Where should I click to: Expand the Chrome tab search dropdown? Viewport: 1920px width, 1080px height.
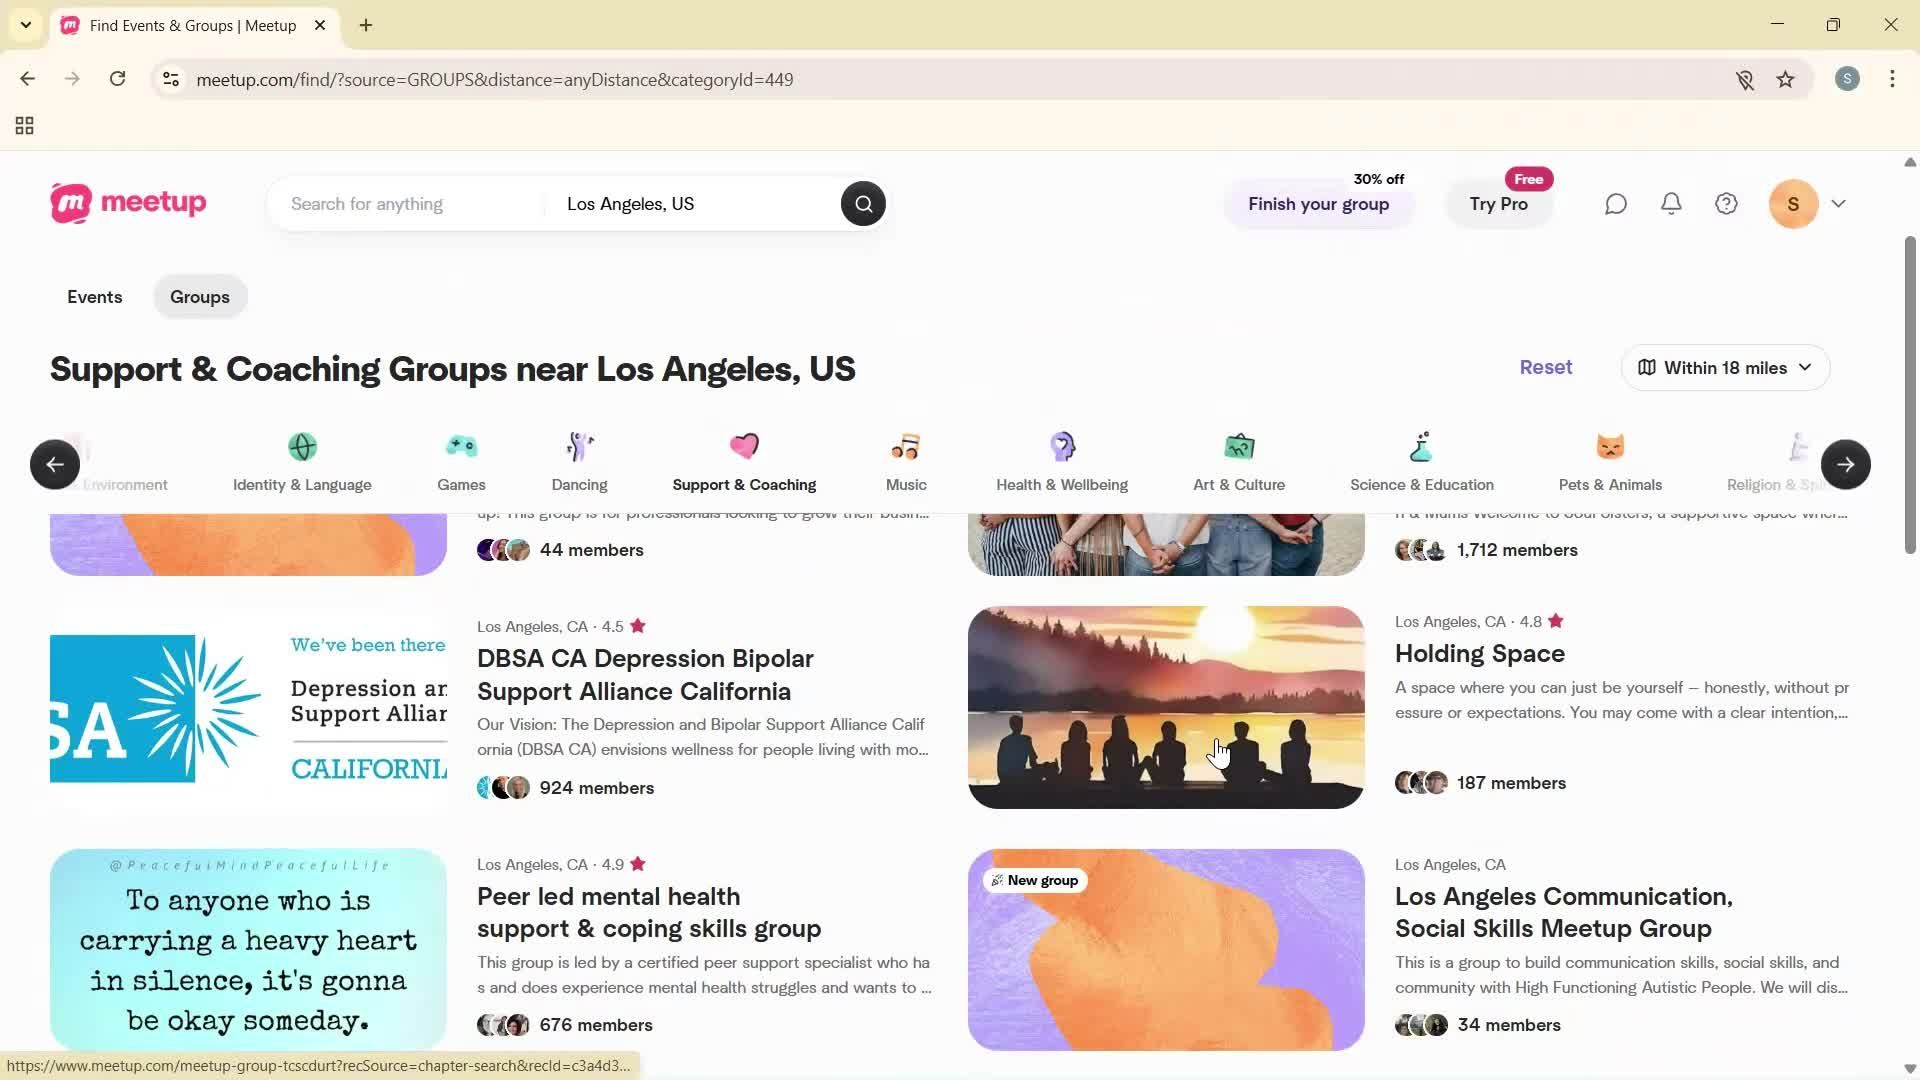click(x=26, y=25)
